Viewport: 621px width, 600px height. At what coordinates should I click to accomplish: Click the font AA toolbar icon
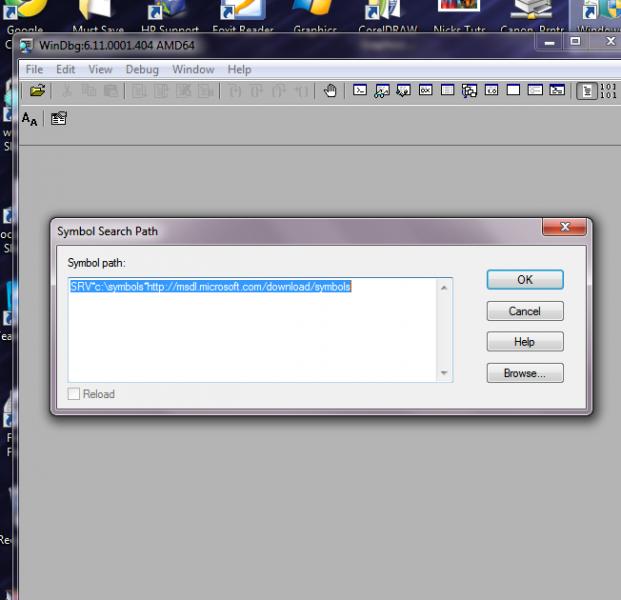[29, 118]
